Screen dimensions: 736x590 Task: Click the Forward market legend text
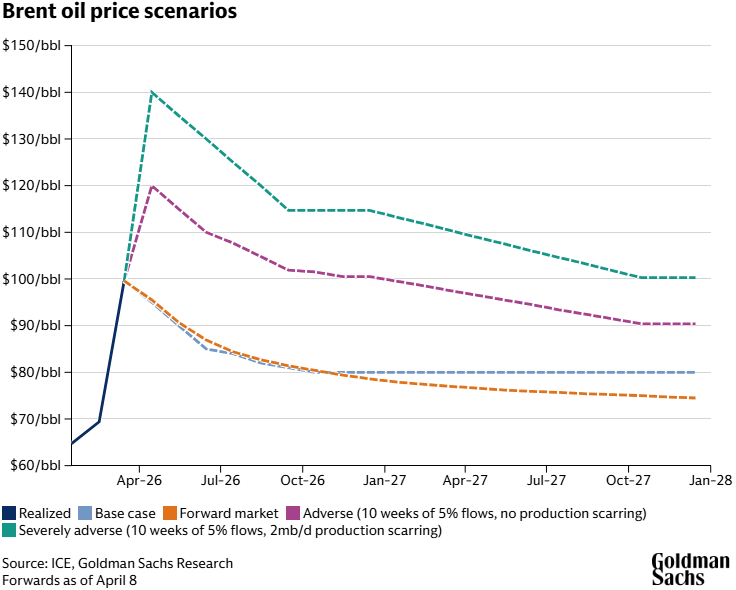[x=229, y=513]
